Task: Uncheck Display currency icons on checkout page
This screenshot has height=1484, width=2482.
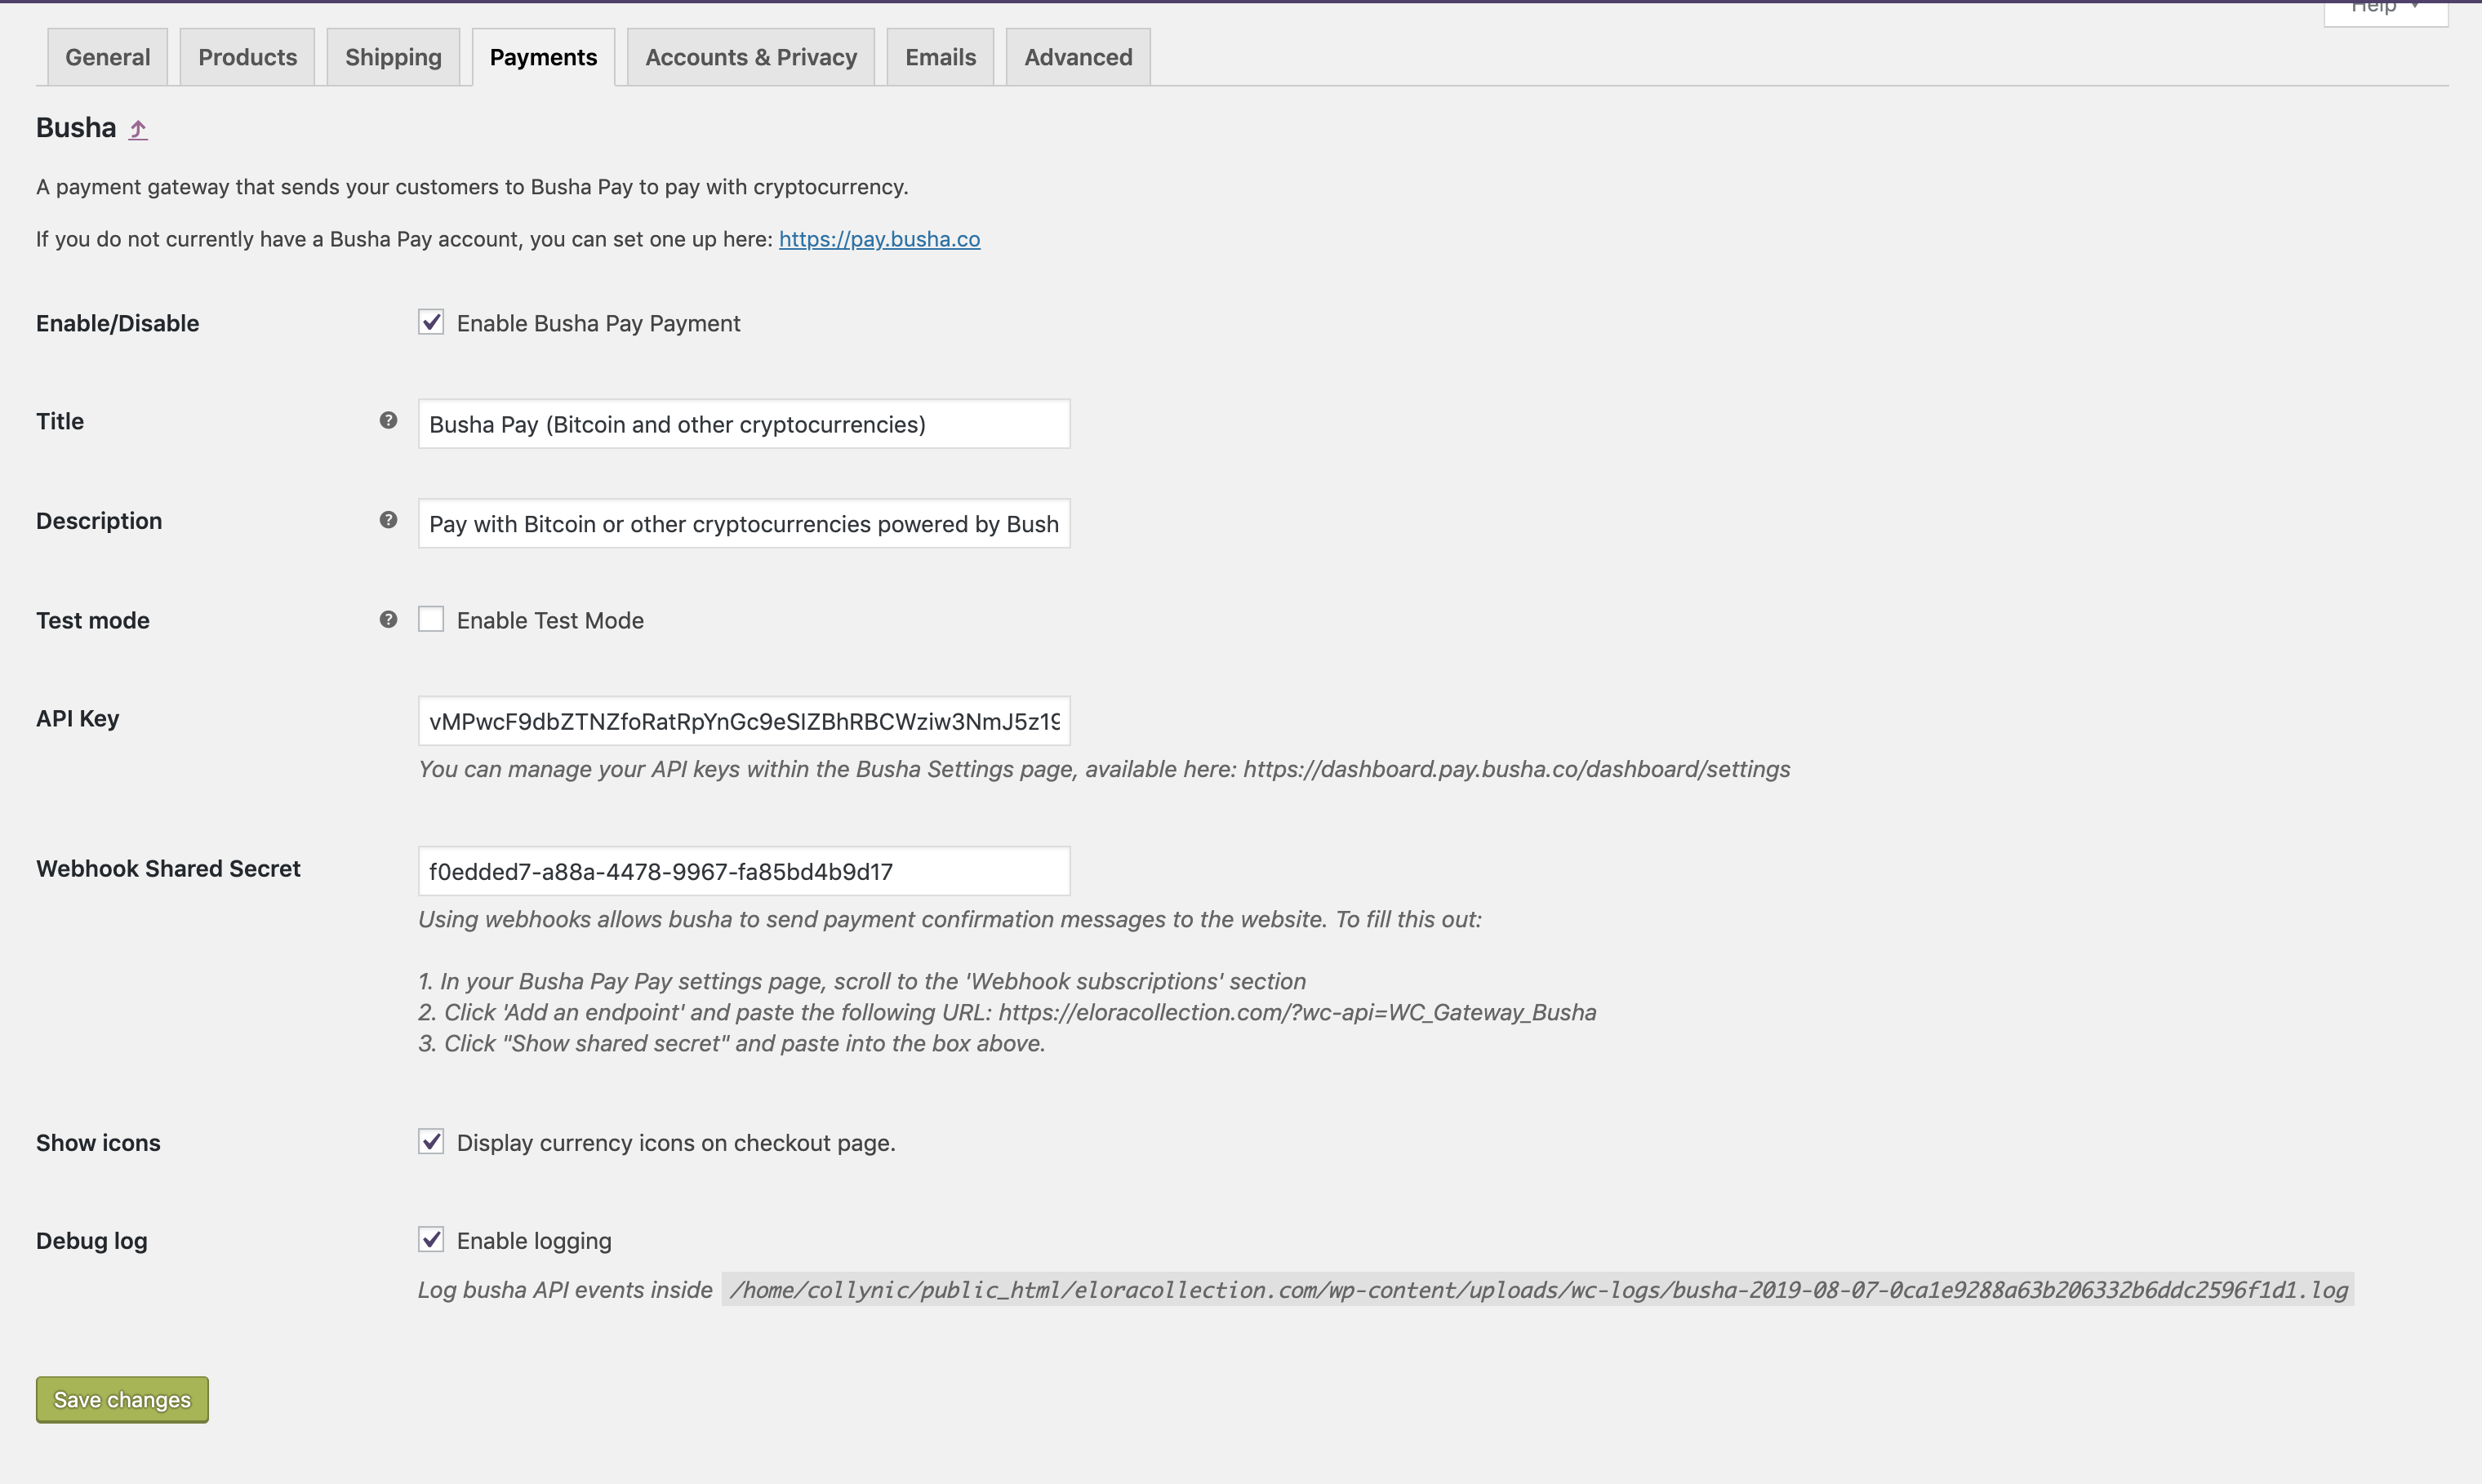Action: pyautogui.click(x=431, y=1141)
